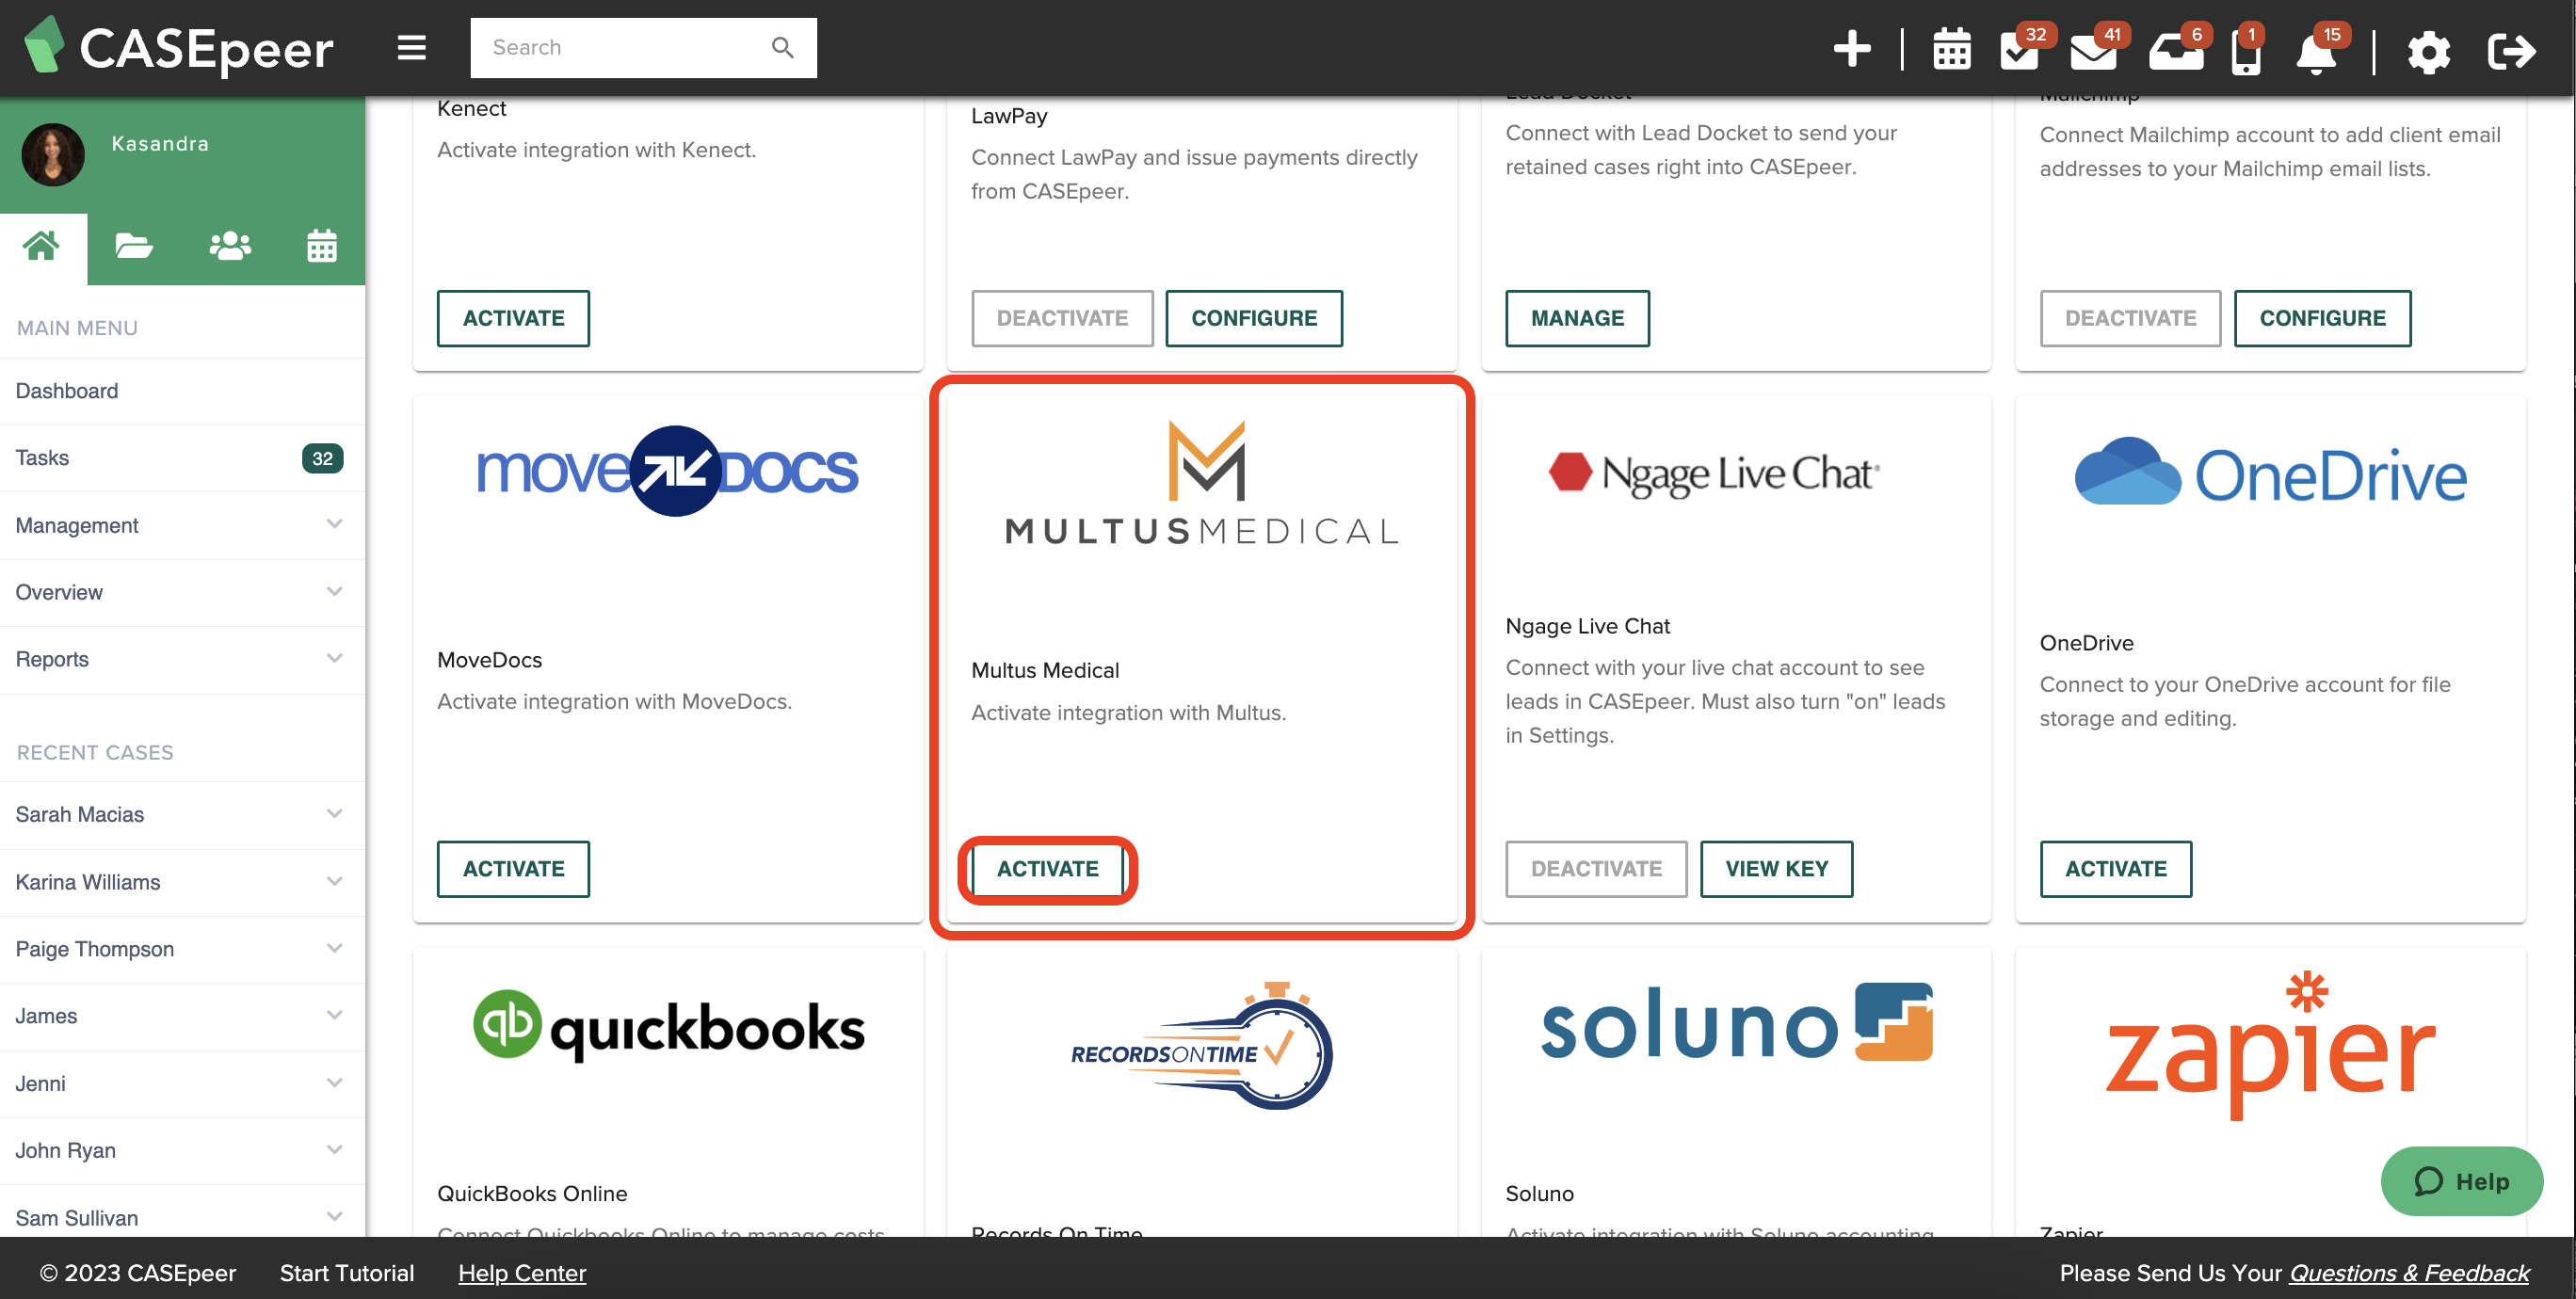Open the Help Center link
Viewport: 2576px width, 1299px height.
click(522, 1274)
